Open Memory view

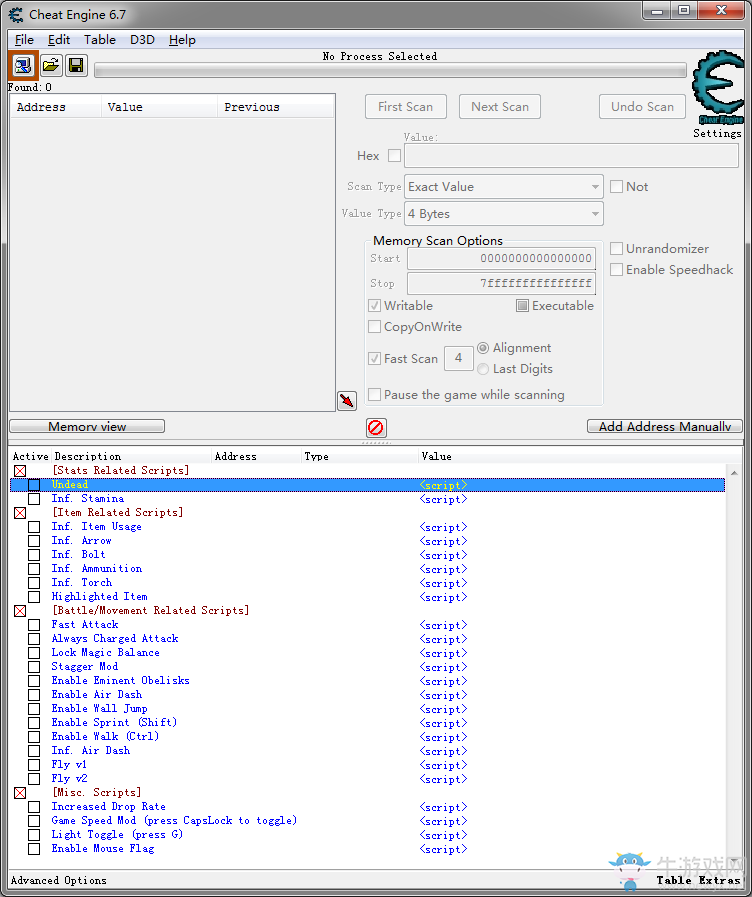87,426
